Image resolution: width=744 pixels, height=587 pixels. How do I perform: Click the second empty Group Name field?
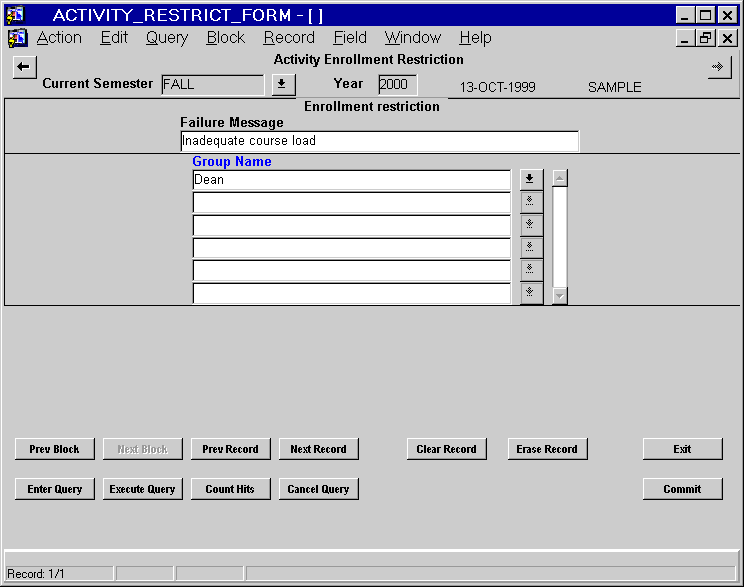pyautogui.click(x=352, y=203)
